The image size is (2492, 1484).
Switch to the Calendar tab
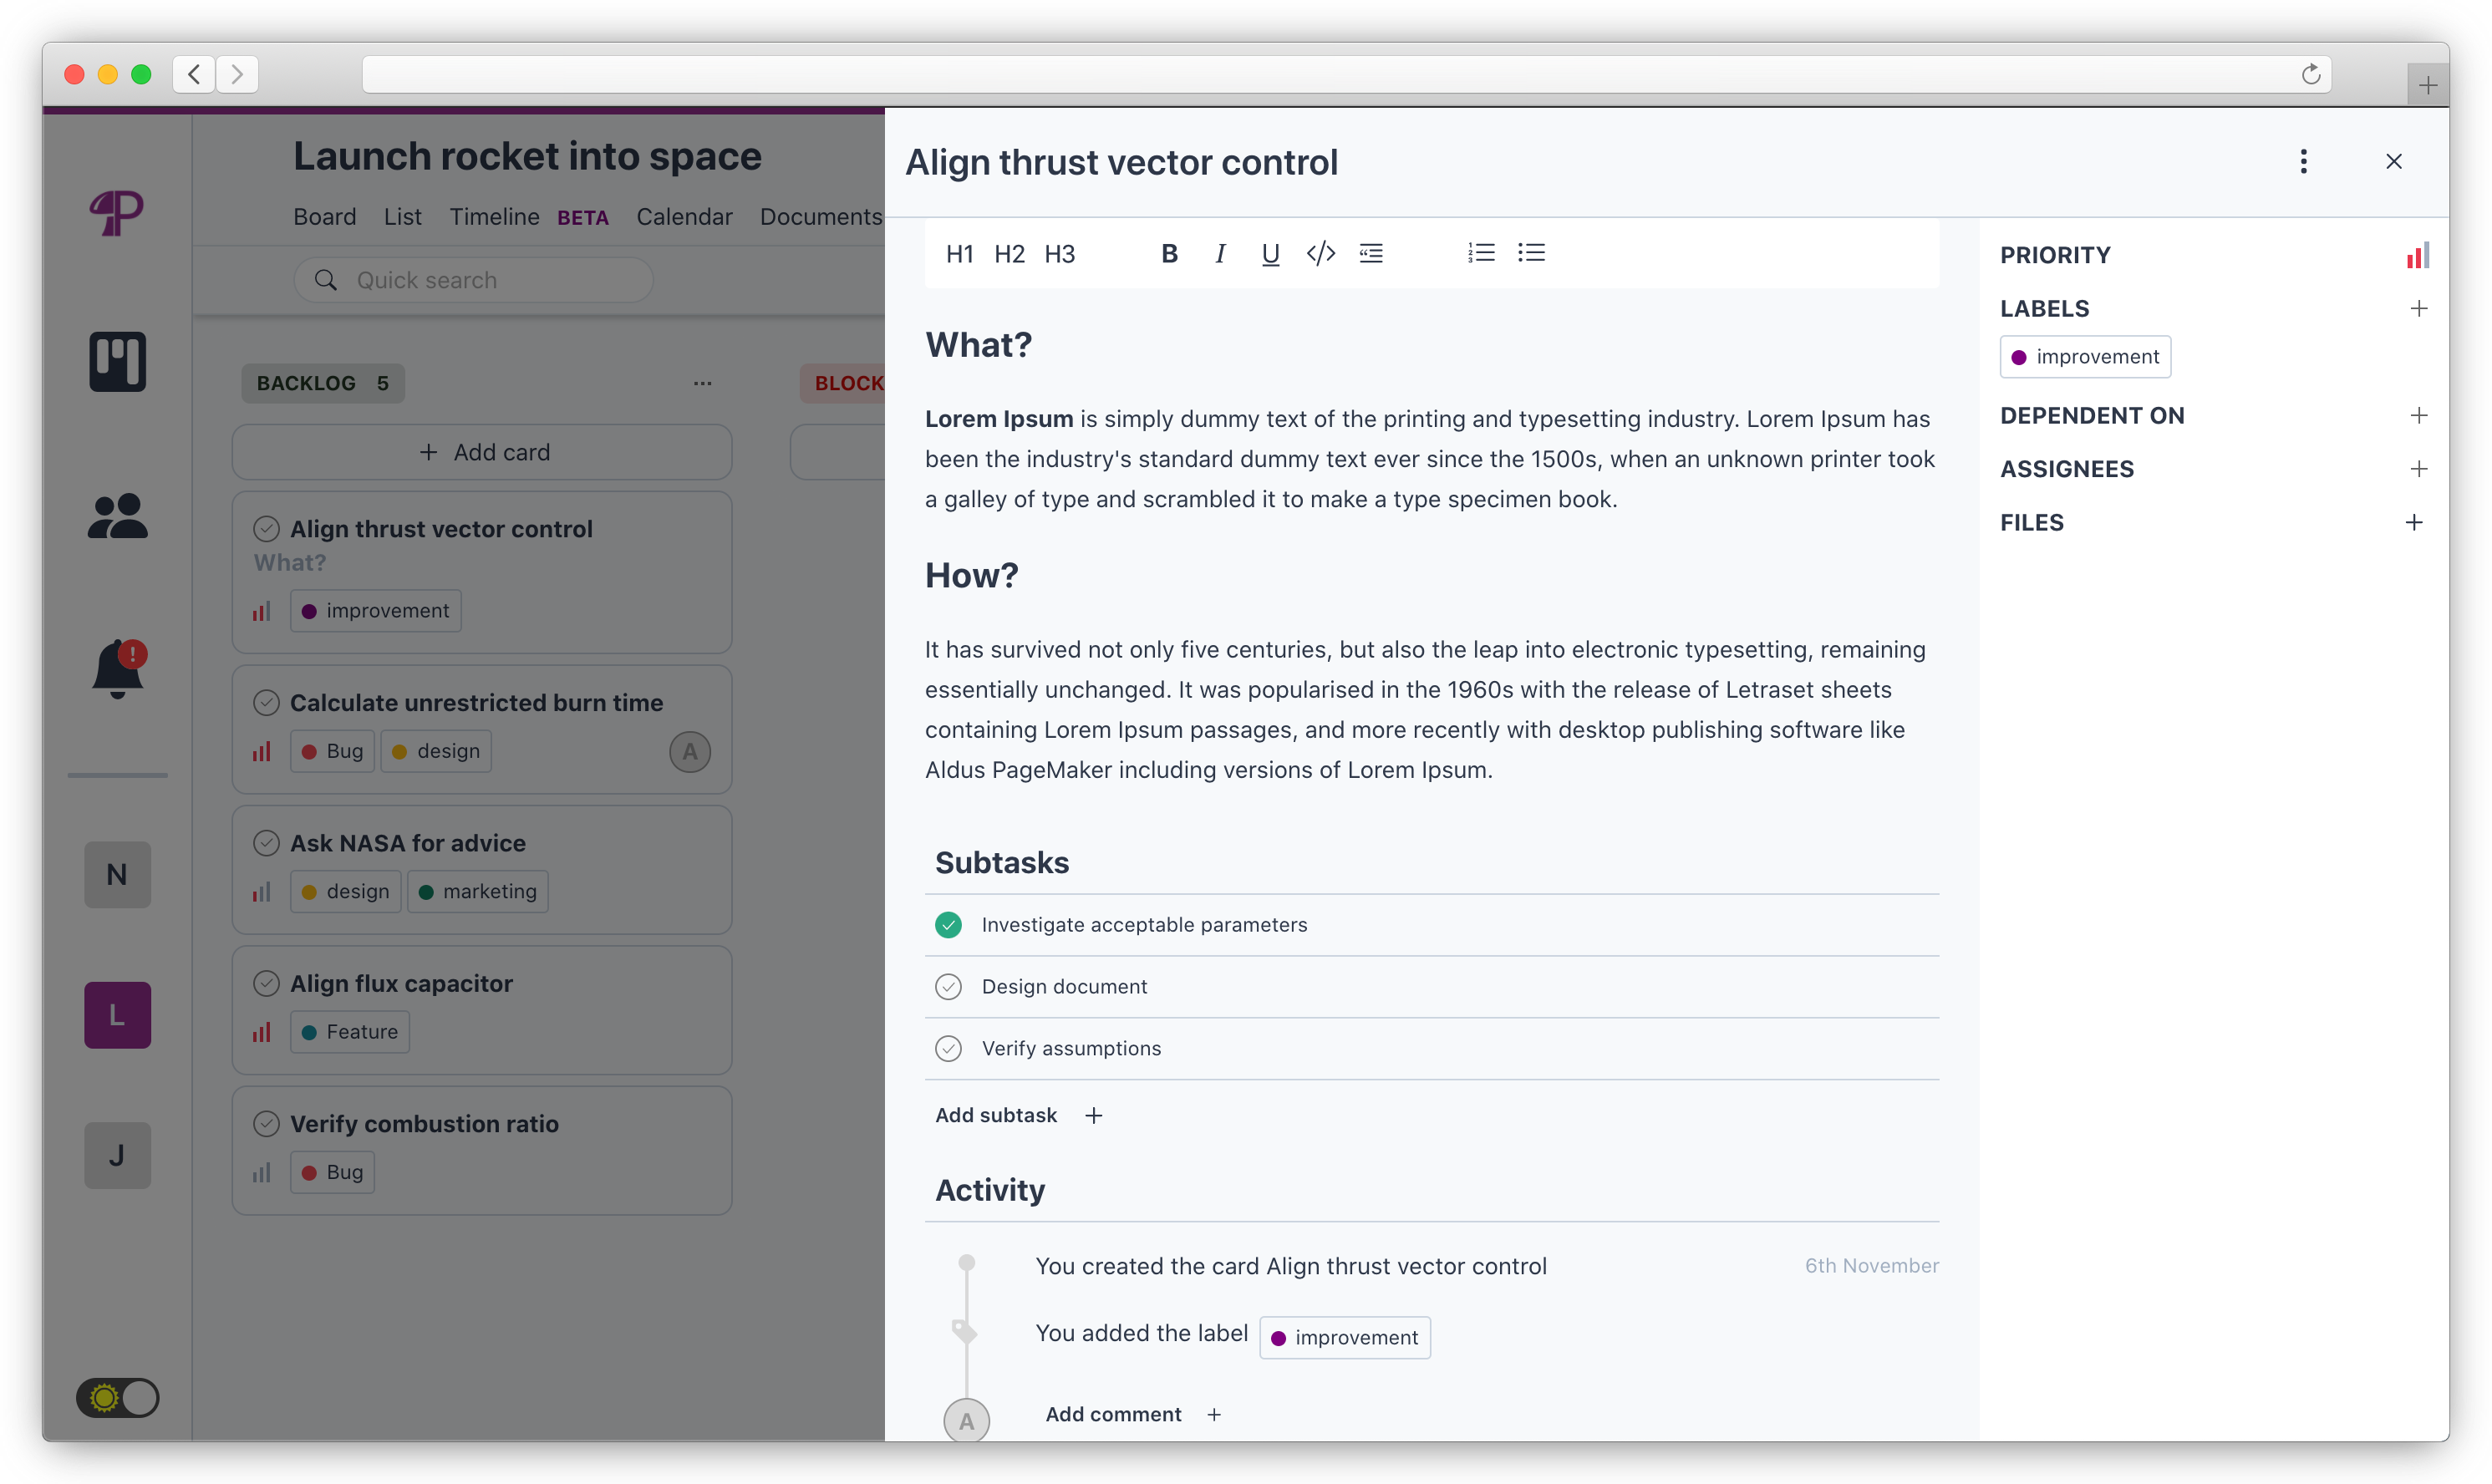coord(684,217)
